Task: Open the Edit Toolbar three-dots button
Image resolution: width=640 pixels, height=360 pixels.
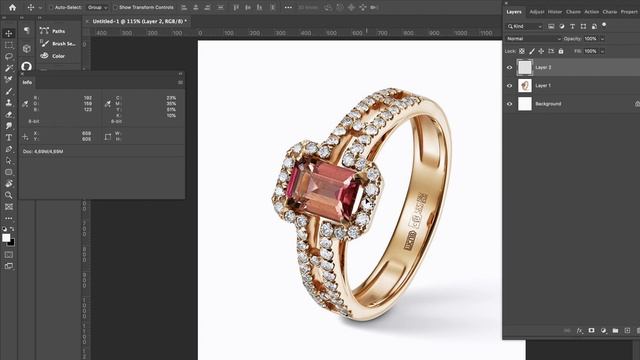Action: pos(9,218)
